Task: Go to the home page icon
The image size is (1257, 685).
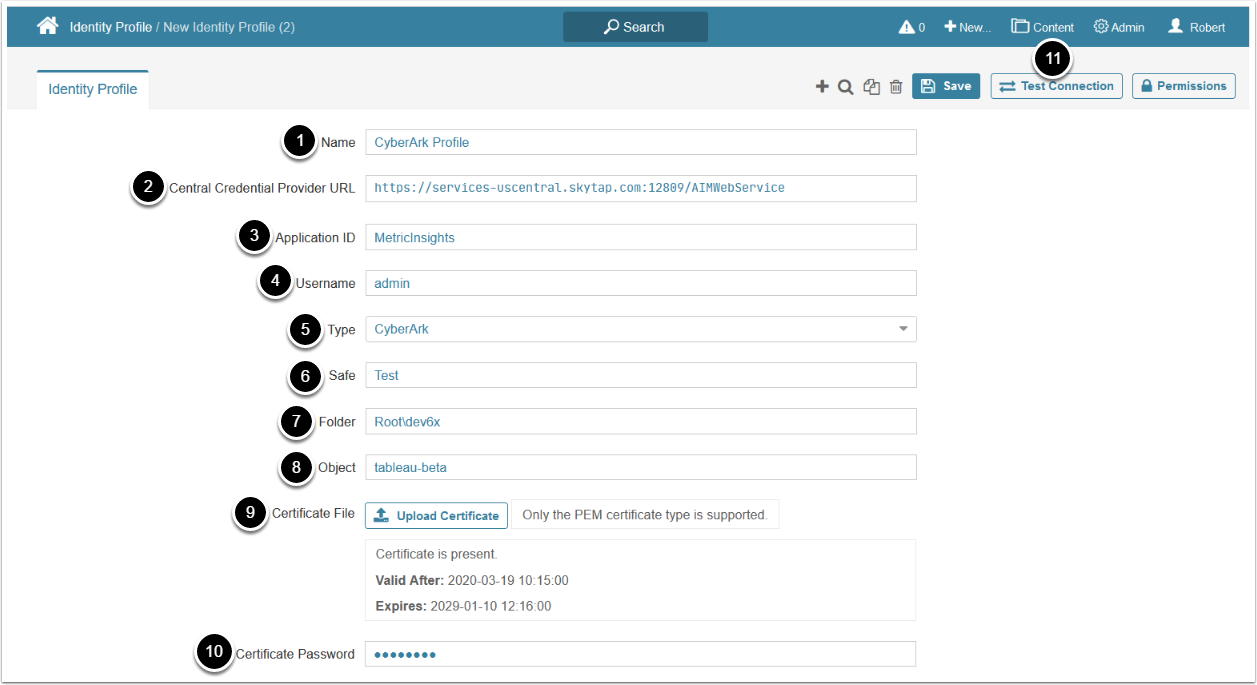Action: click(x=47, y=26)
